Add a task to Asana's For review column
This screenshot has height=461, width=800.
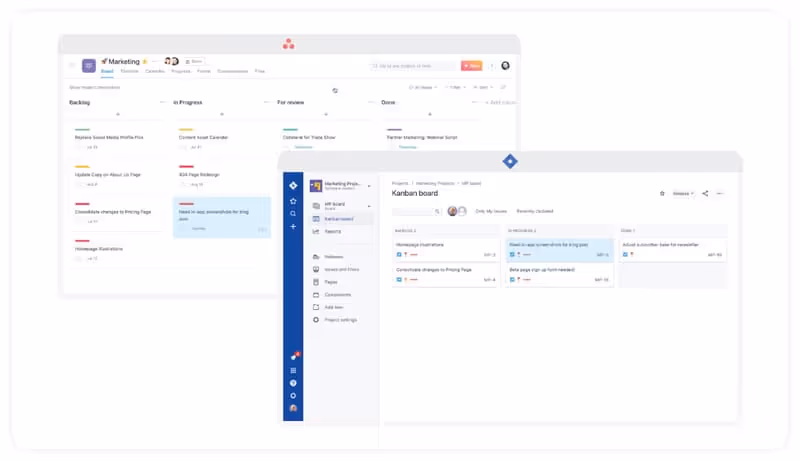coord(326,114)
